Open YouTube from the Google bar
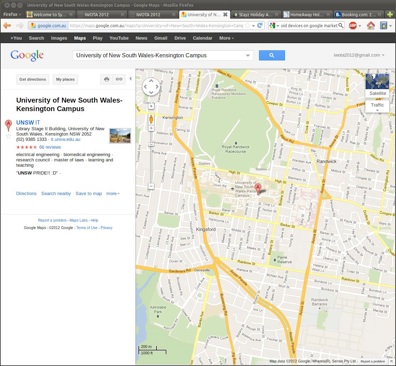The width and height of the screenshot is (396, 366). coord(119,38)
